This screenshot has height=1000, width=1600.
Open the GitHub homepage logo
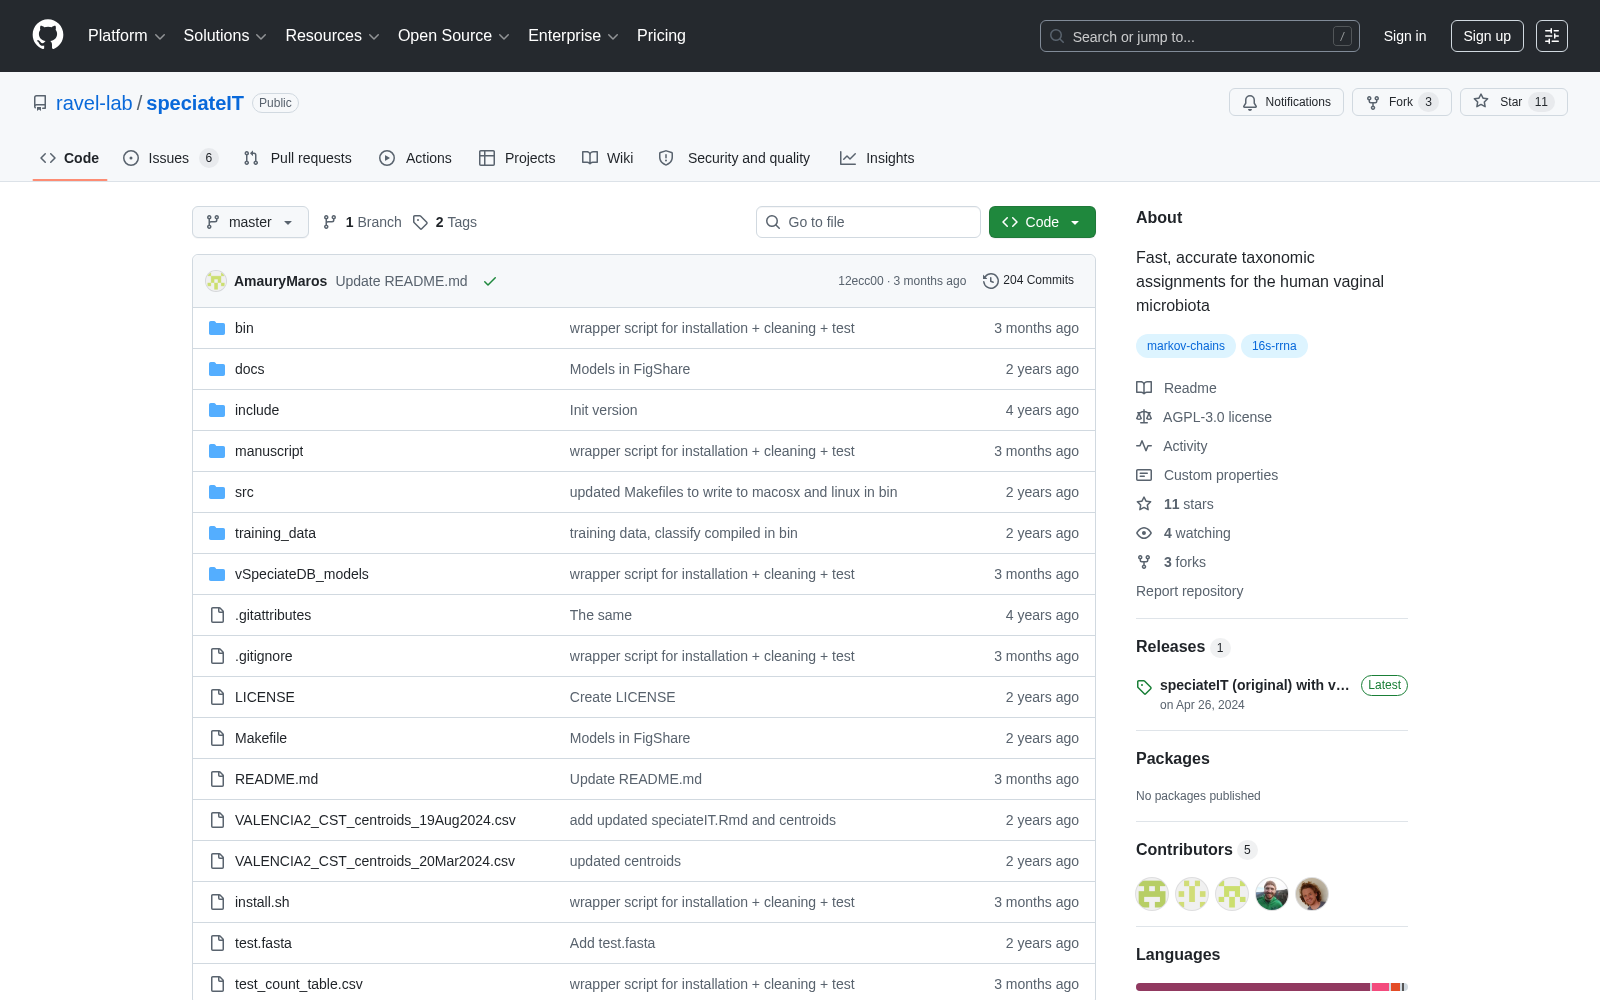[x=48, y=35]
